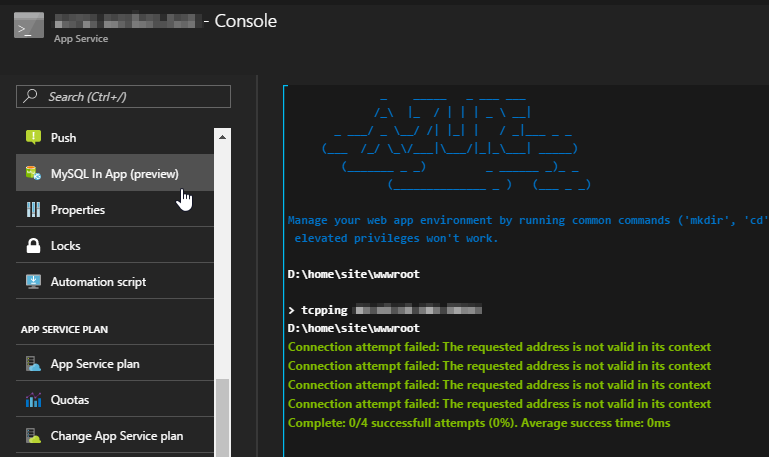Click the Console blade icon in header
The image size is (769, 457).
29,25
